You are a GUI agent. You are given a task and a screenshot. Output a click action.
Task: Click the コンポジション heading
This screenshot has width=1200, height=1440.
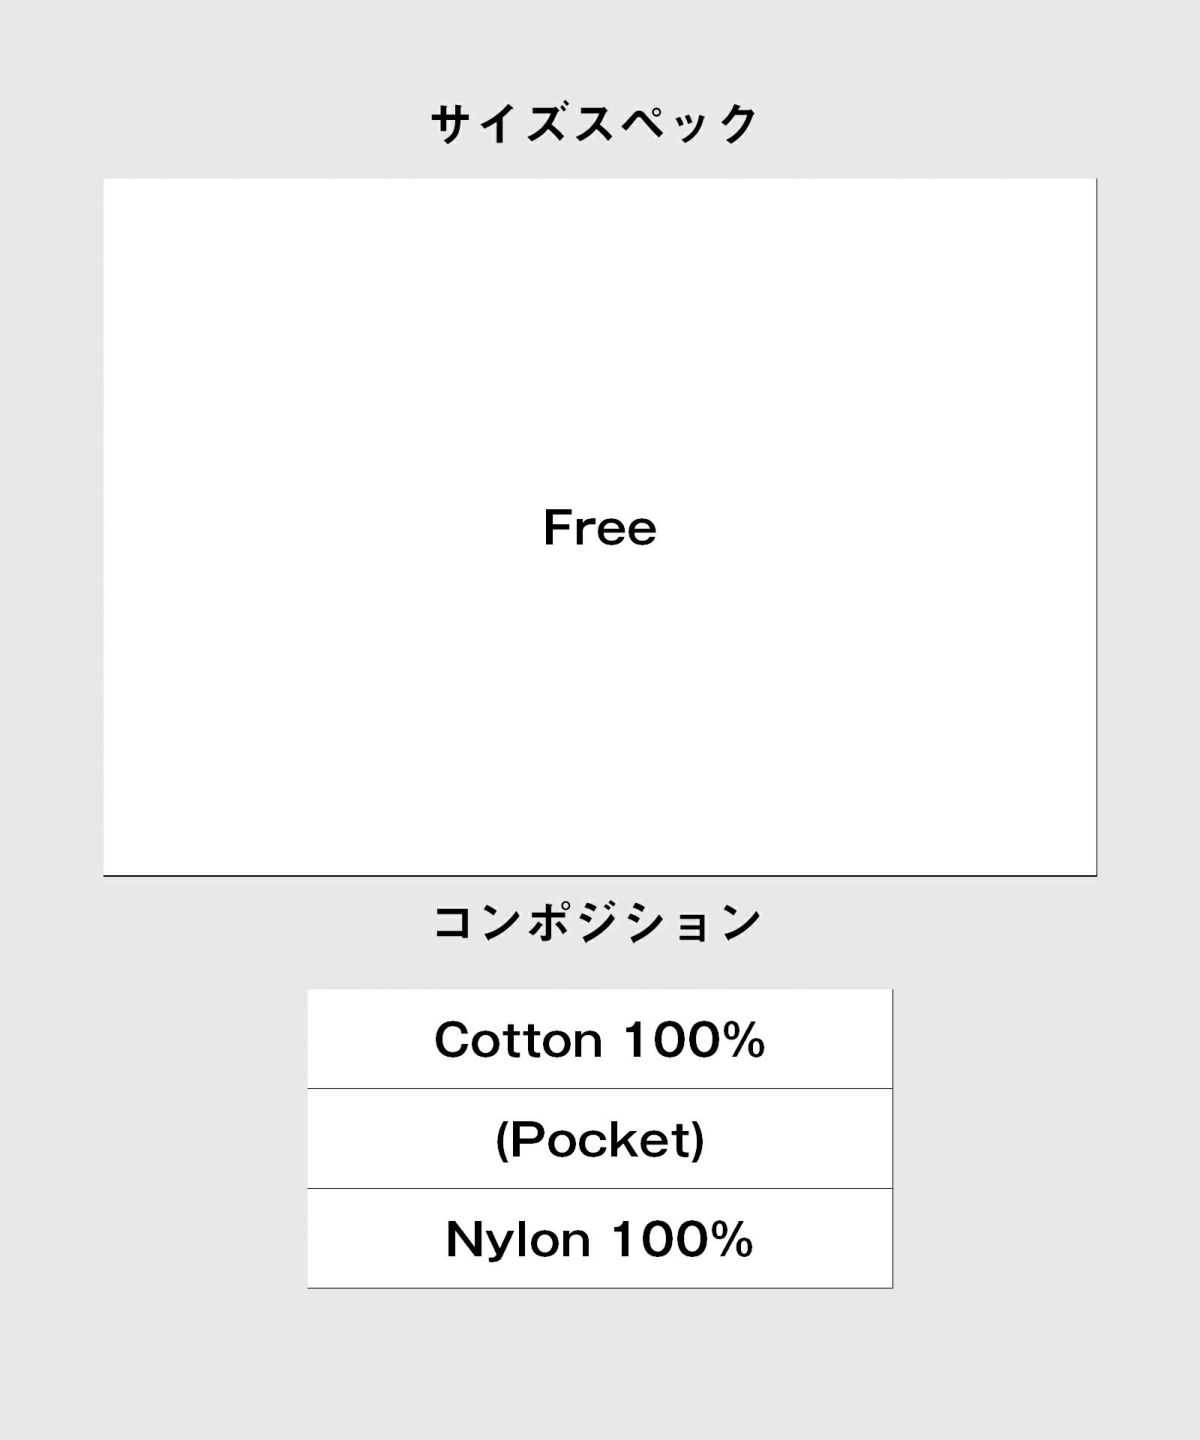[597, 922]
